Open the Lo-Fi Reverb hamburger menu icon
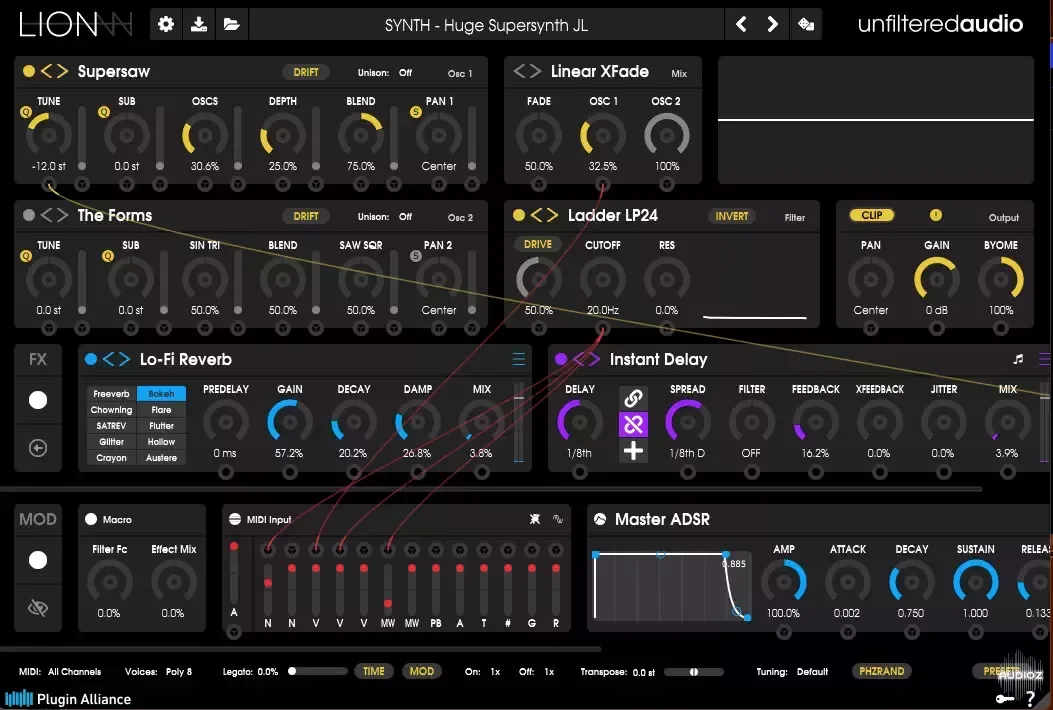1053x710 pixels. 518,359
